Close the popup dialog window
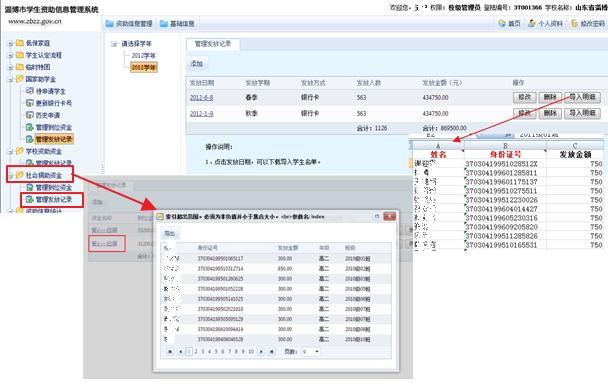The height and width of the screenshot is (384, 608). (x=389, y=216)
